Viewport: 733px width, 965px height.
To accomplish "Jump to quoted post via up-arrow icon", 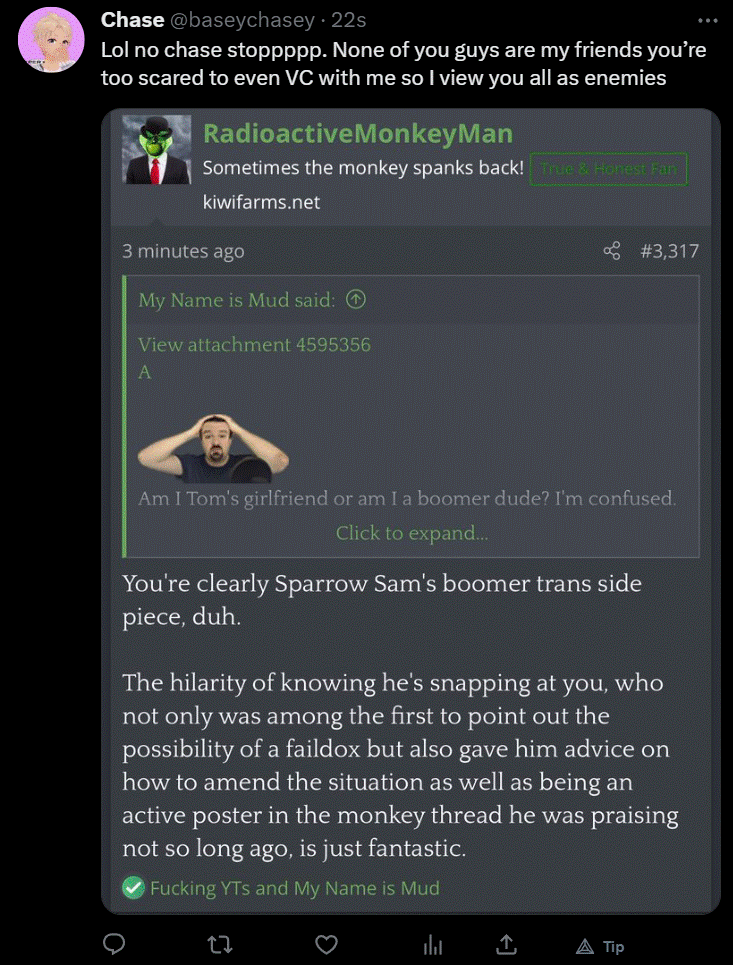I will (x=356, y=300).
